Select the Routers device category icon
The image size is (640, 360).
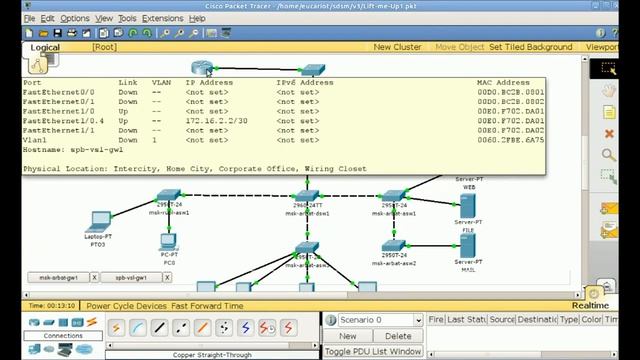tap(34, 322)
